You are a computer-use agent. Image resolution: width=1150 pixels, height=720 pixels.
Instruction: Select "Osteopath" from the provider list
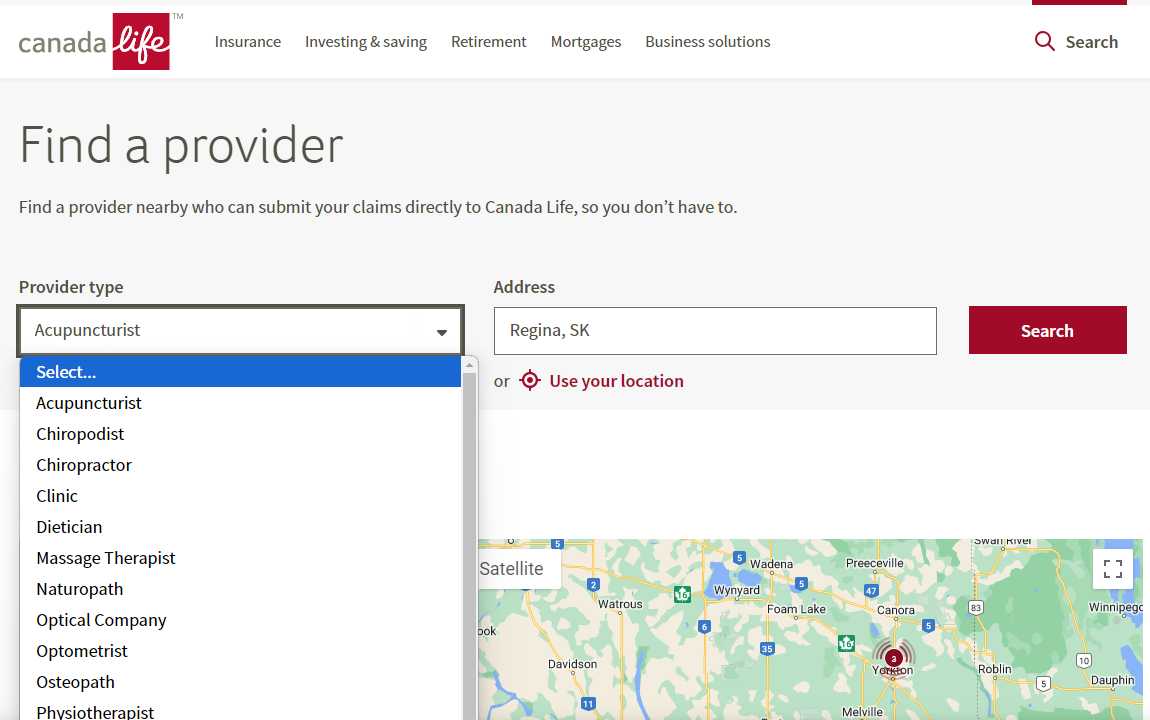pyautogui.click(x=75, y=681)
